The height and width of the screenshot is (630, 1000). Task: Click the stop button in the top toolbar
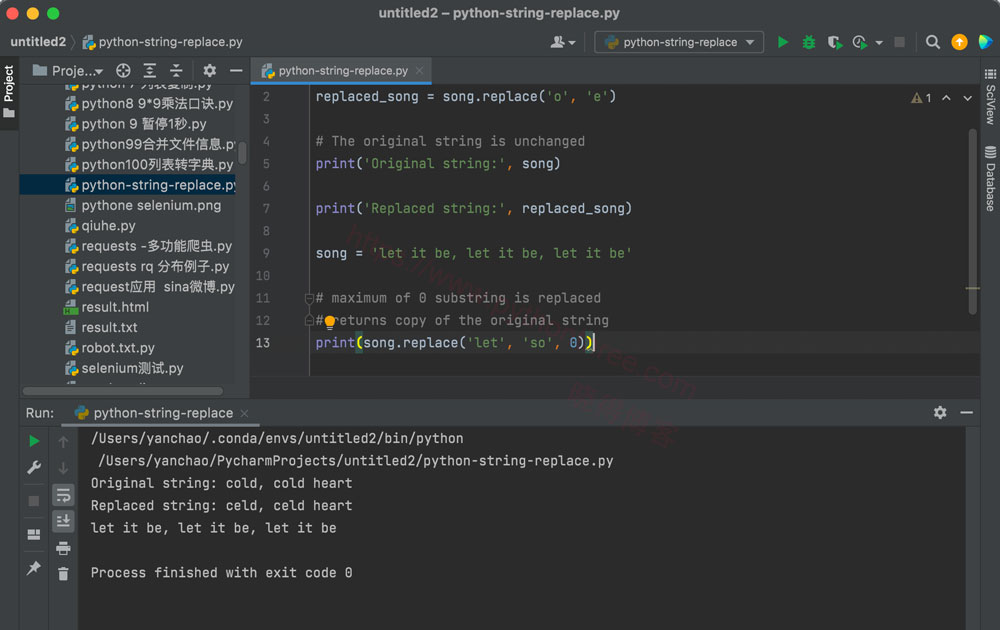tap(899, 42)
